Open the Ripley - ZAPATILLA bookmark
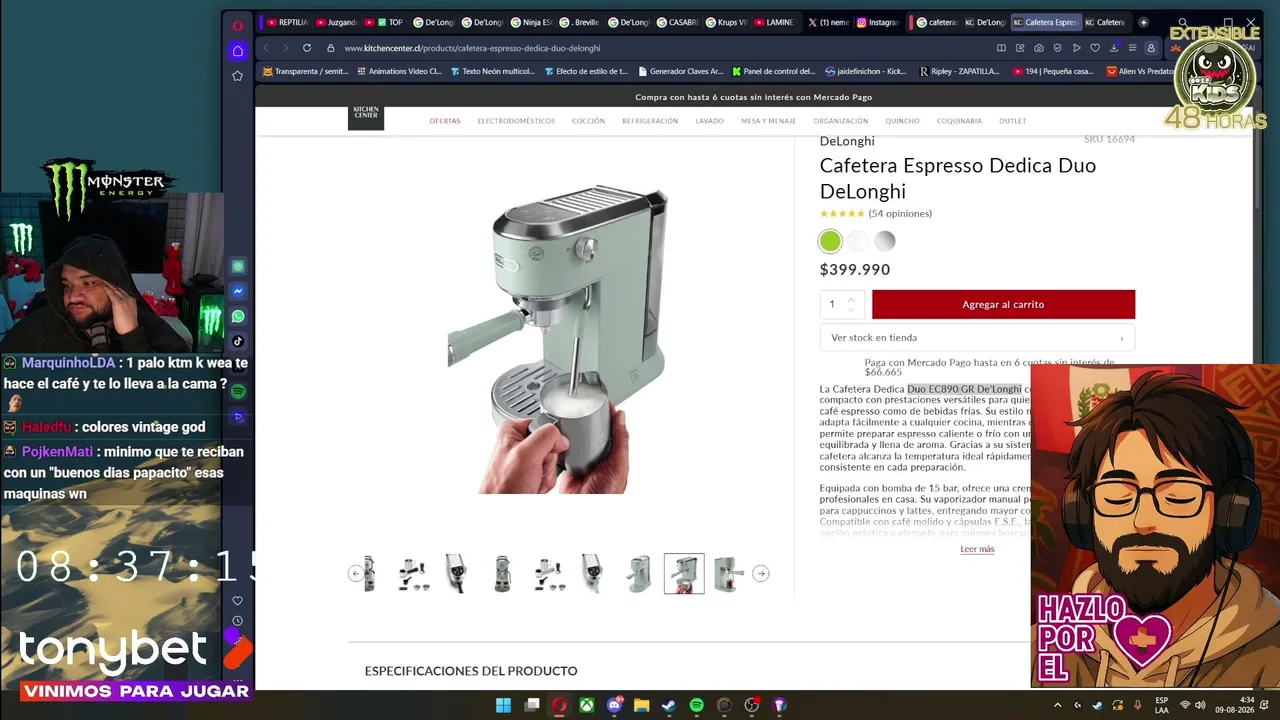The width and height of the screenshot is (1280, 720). coord(958,72)
